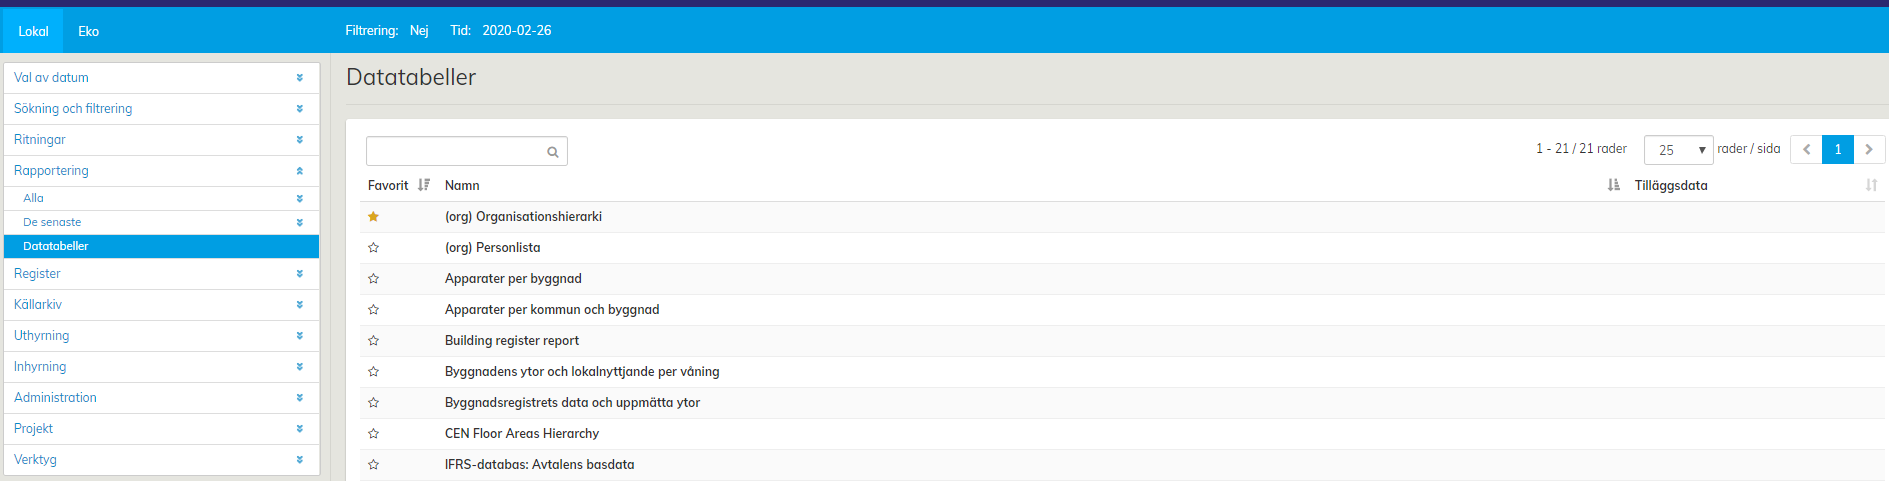1889x481 pixels.
Task: Go to previous page arrow
Action: (x=1806, y=149)
